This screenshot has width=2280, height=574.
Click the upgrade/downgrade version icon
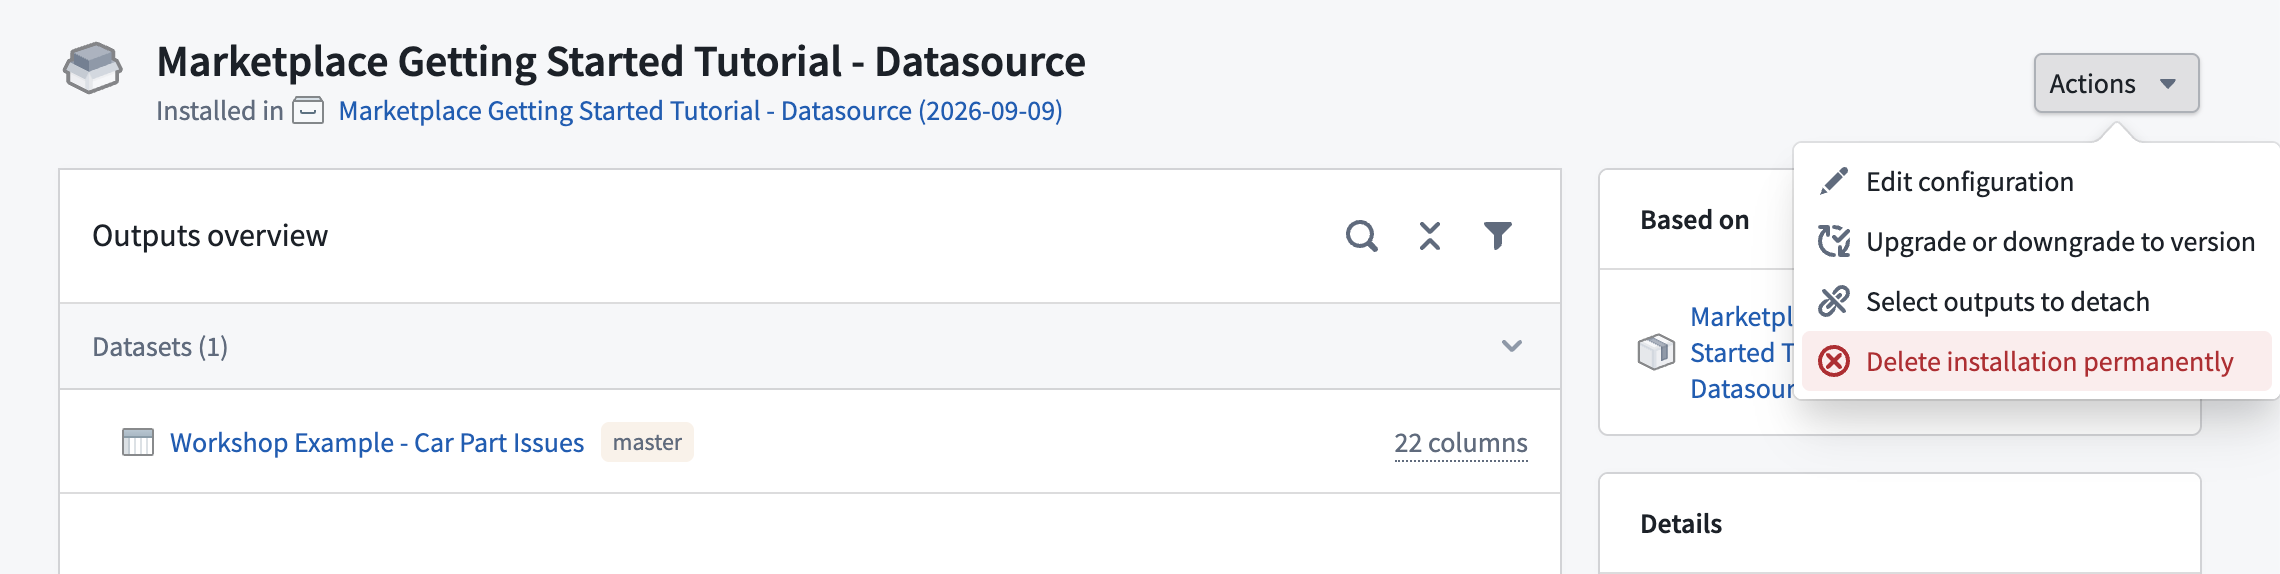click(x=1834, y=241)
